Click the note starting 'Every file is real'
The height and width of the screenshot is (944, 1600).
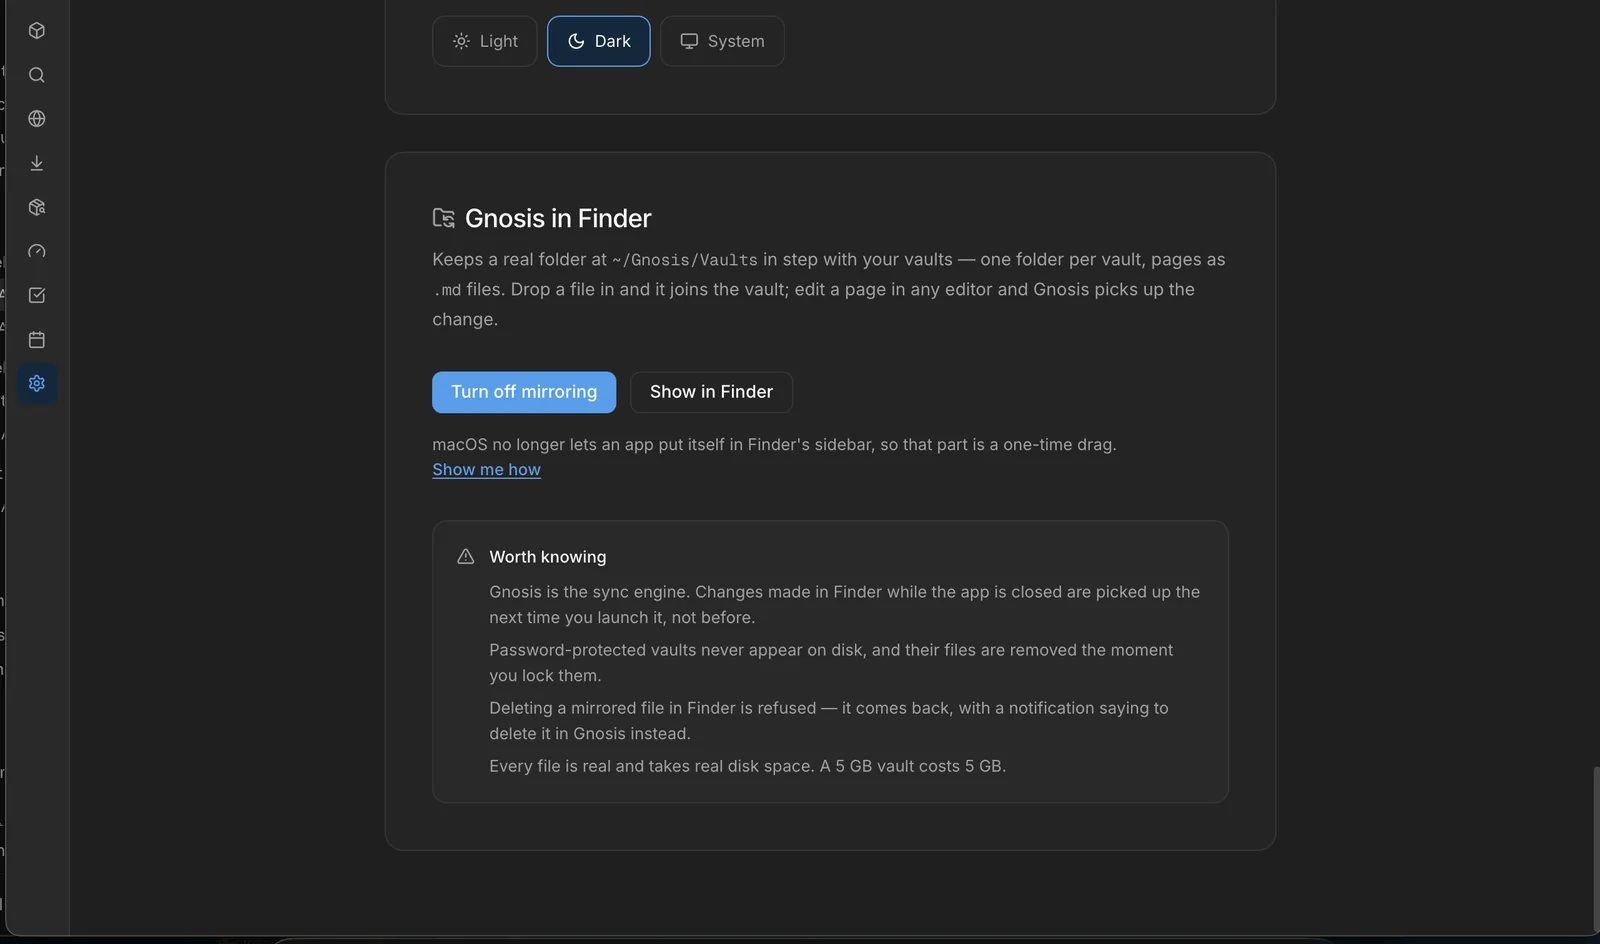pyautogui.click(x=748, y=766)
